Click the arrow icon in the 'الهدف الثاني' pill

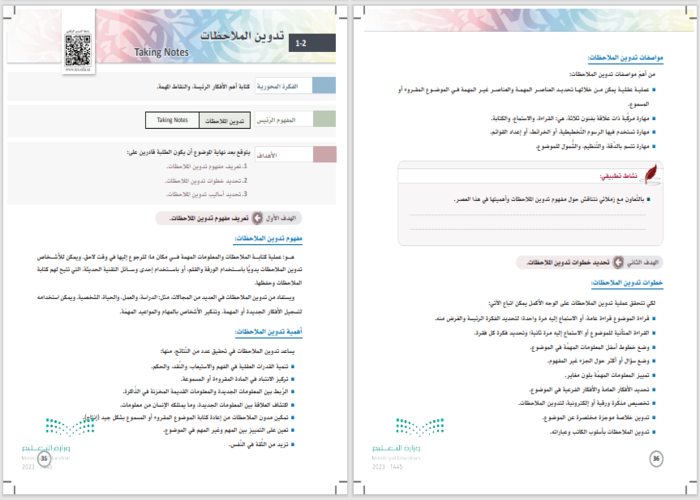click(x=618, y=262)
